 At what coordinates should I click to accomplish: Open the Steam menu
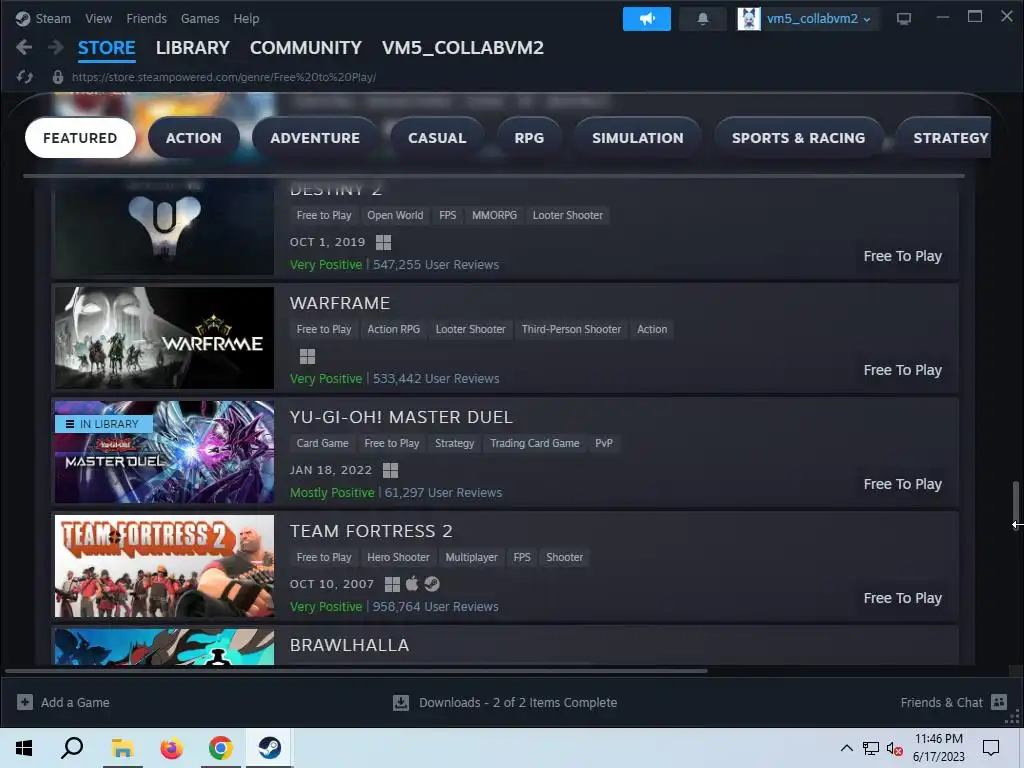click(53, 18)
